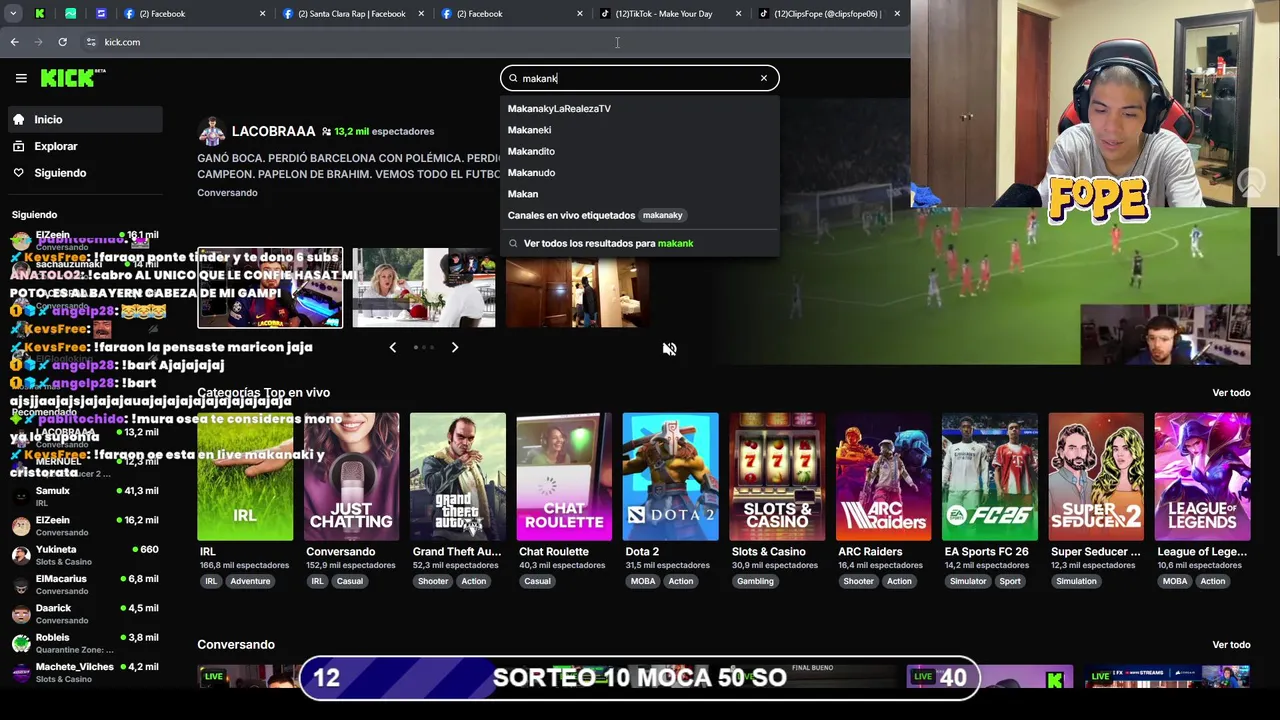
Task: Select the MakanakyLaRealezaTV suggestion
Action: tap(559, 109)
